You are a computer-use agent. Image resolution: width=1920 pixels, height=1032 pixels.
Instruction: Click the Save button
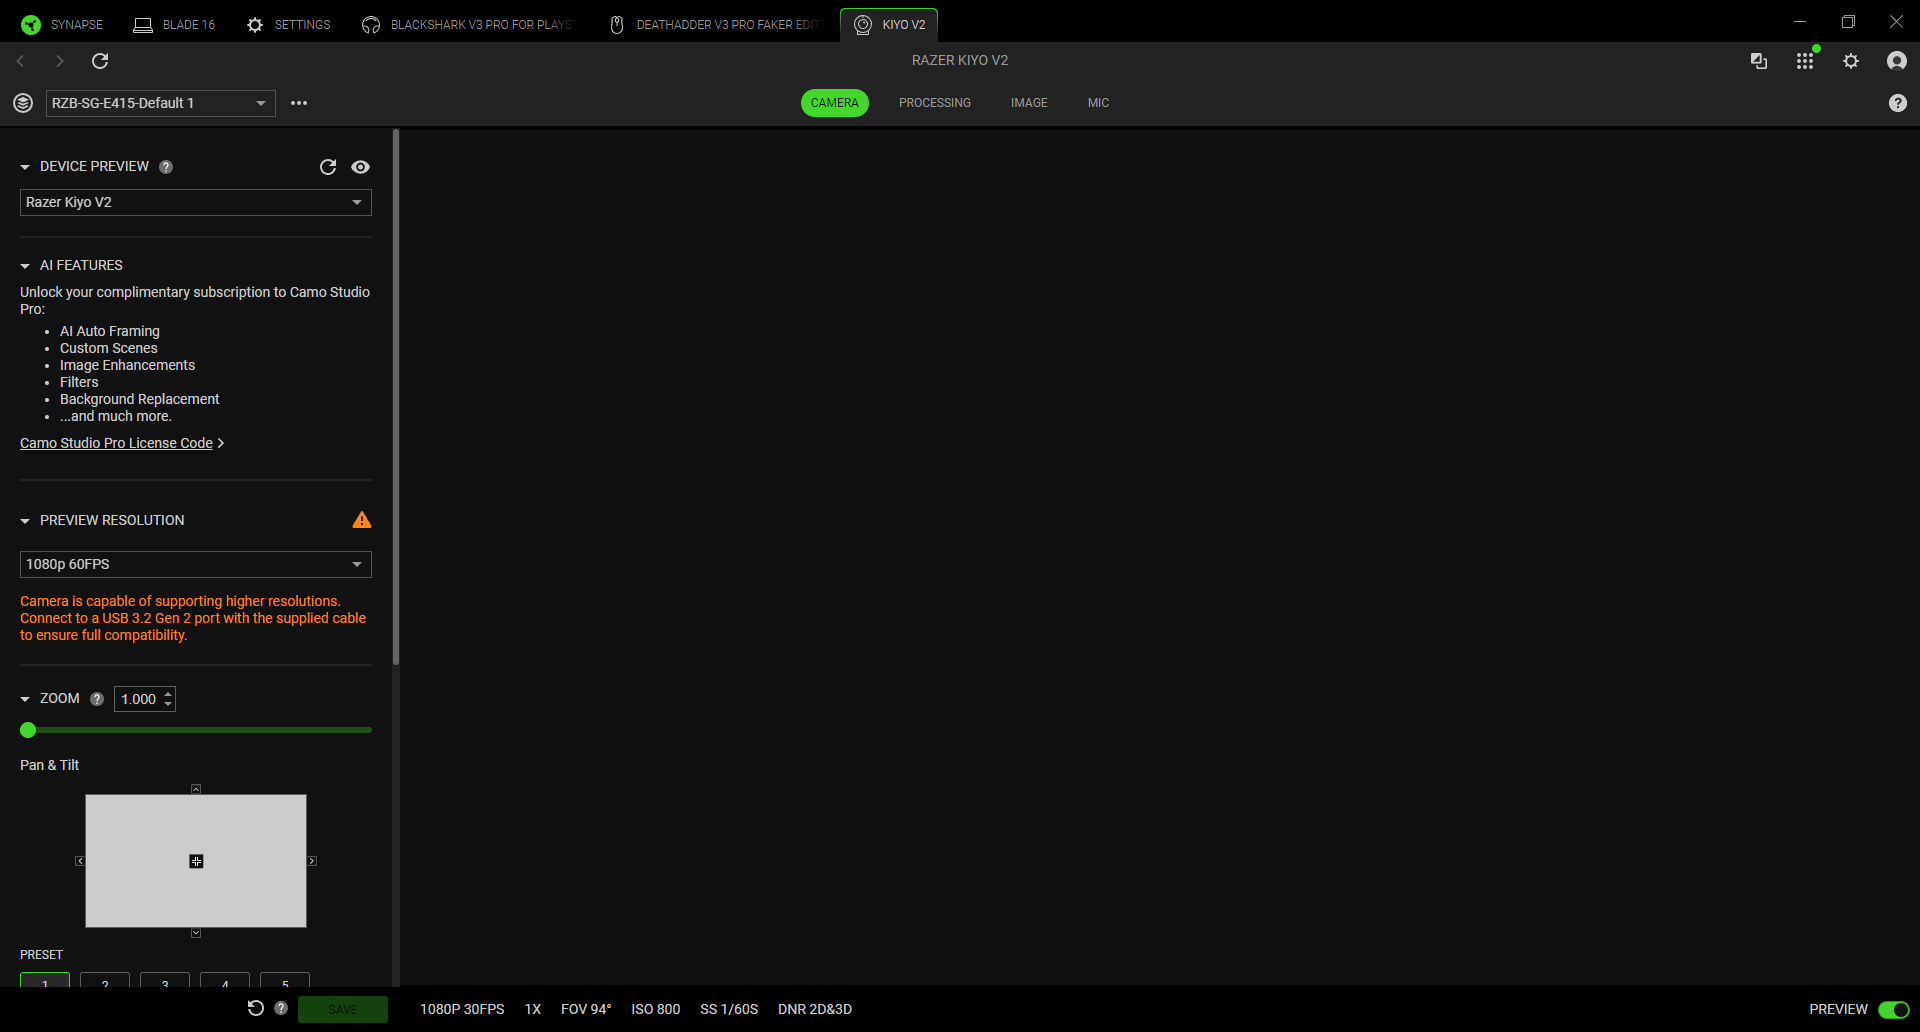click(342, 1009)
